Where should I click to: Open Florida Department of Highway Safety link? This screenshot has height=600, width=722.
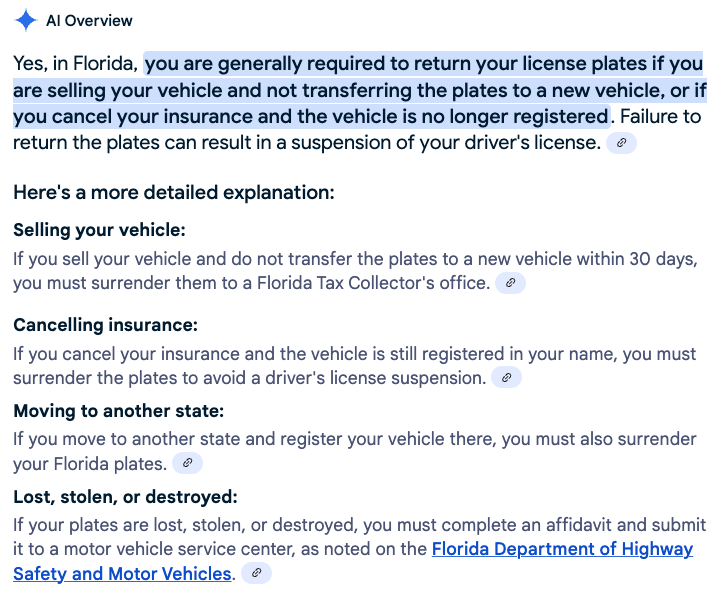pyautogui.click(x=353, y=561)
